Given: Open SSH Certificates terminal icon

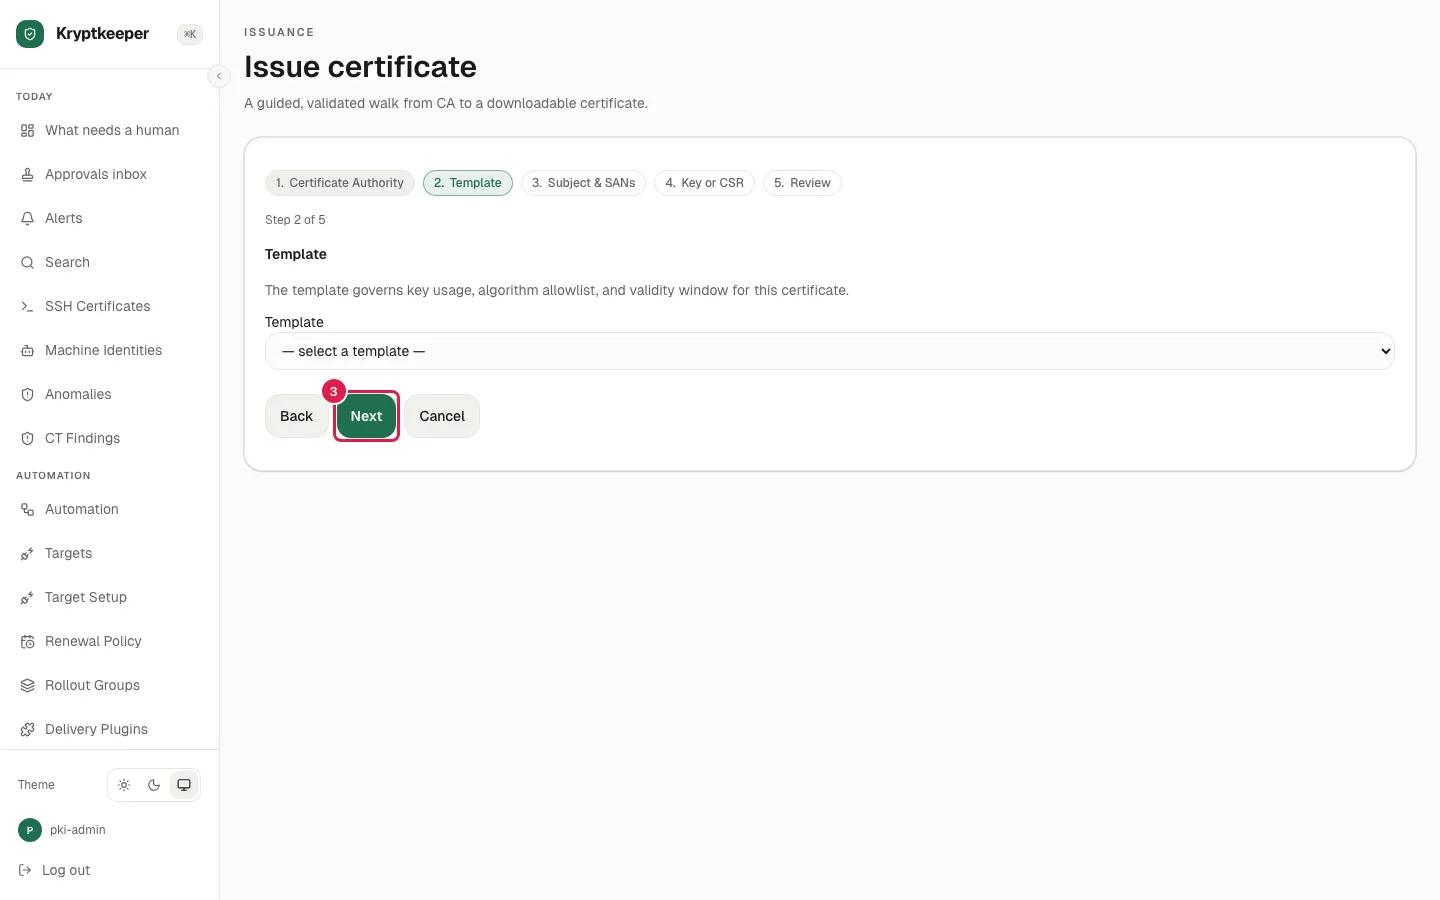Looking at the screenshot, I should tap(28, 306).
